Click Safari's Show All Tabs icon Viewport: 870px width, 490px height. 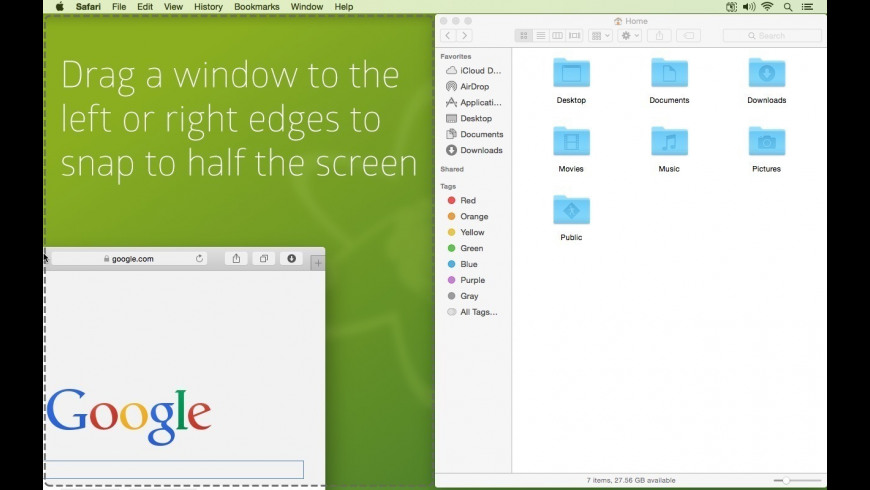coord(264,258)
